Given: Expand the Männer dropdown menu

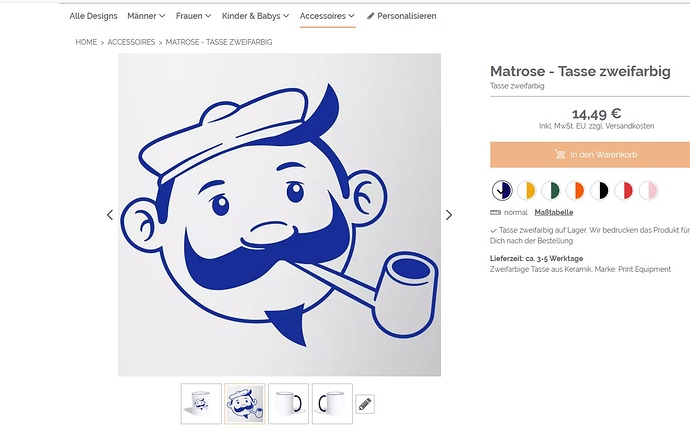Looking at the screenshot, I should coord(146,16).
